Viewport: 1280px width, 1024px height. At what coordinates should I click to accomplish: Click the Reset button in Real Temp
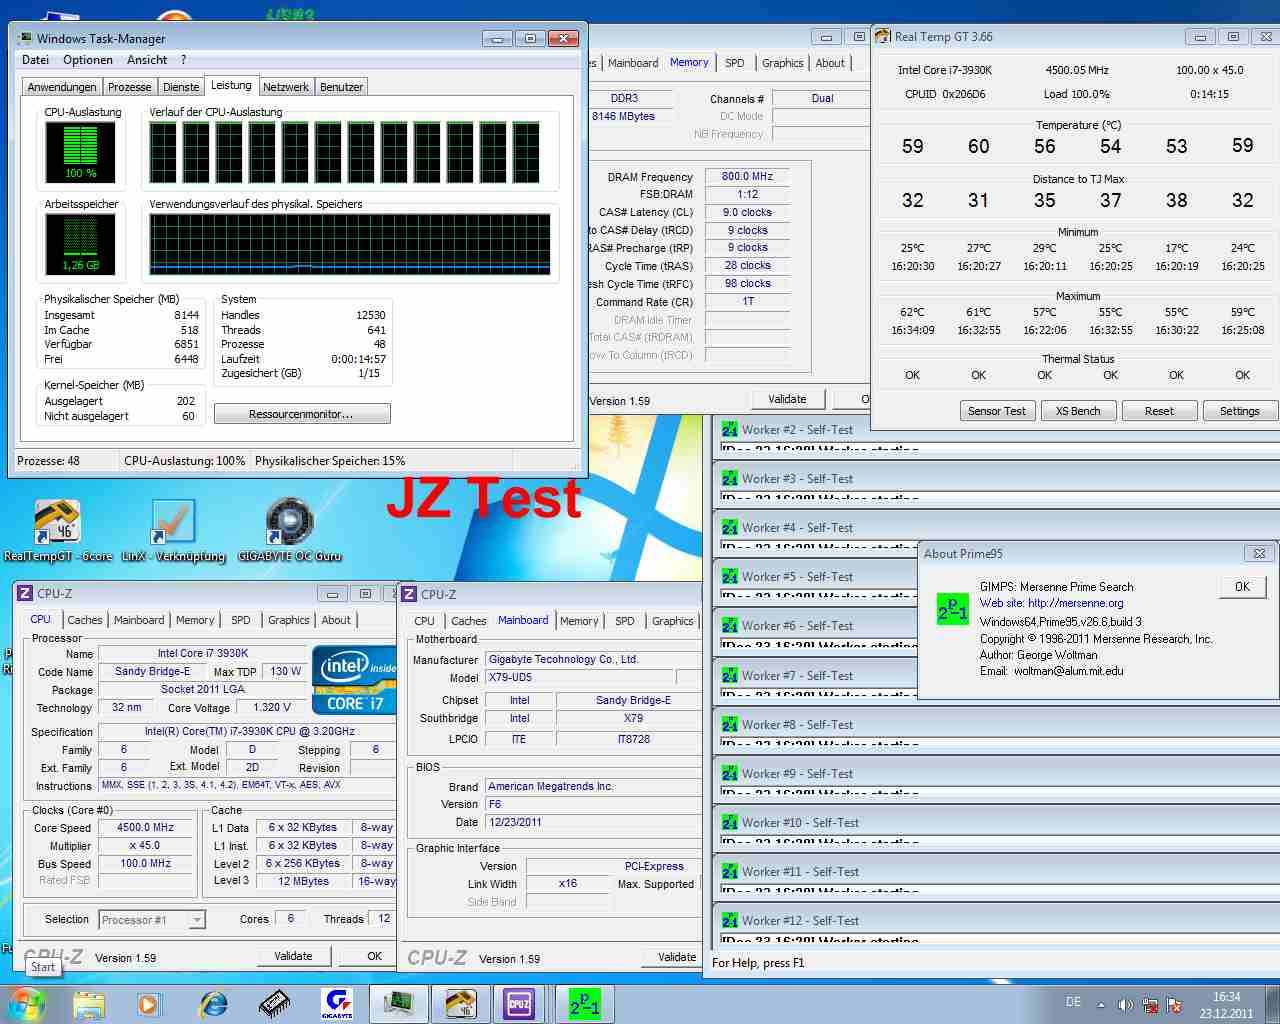point(1159,411)
